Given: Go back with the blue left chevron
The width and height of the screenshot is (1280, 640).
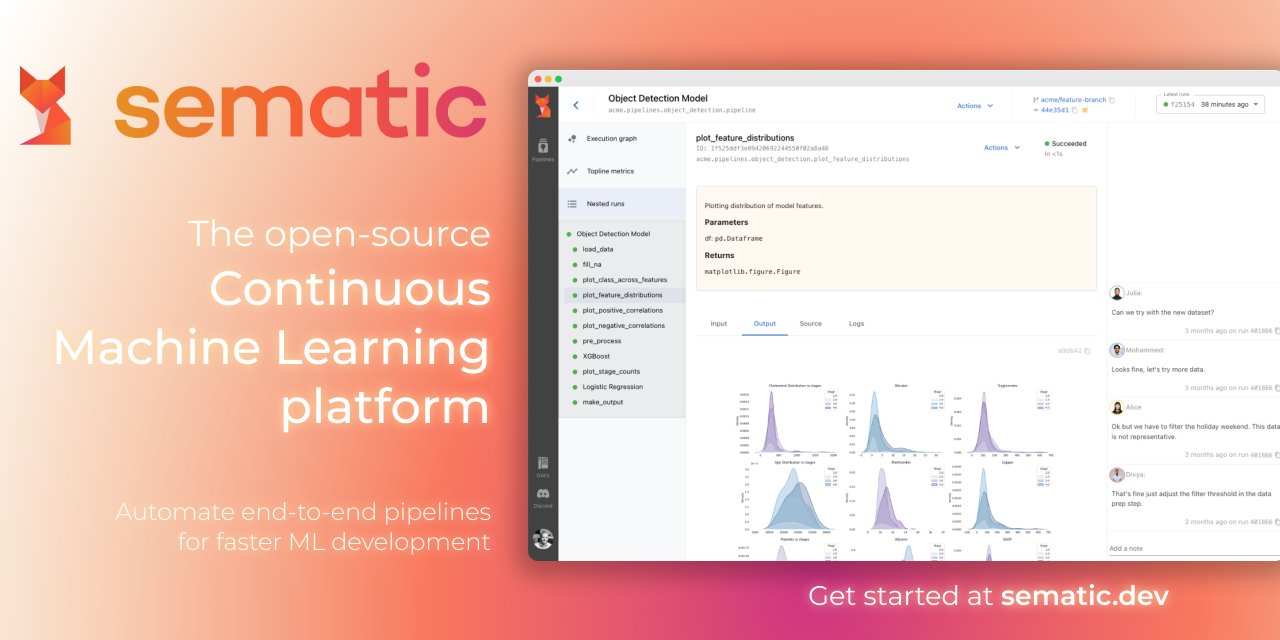Looking at the screenshot, I should coord(576,105).
